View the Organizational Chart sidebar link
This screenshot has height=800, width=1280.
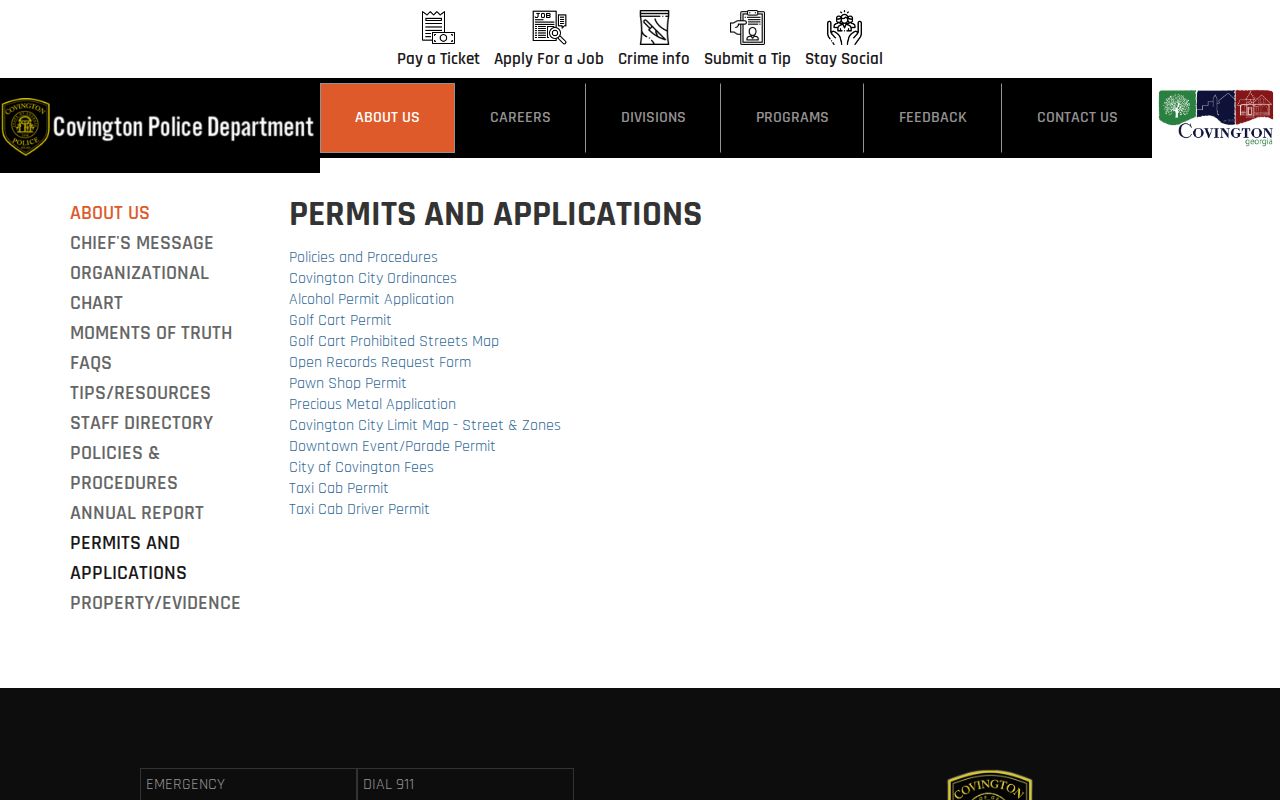139,288
